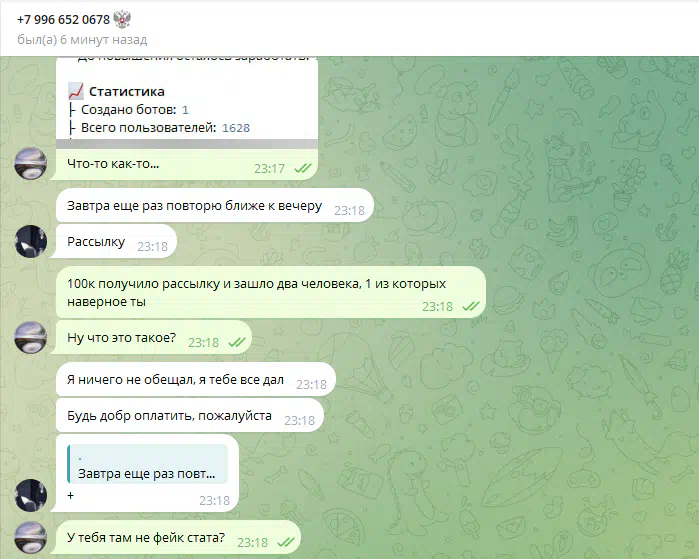Open avatar beside 'У тебя там не фейк стата?'
Screen dimensions: 699x559
pos(31,538)
